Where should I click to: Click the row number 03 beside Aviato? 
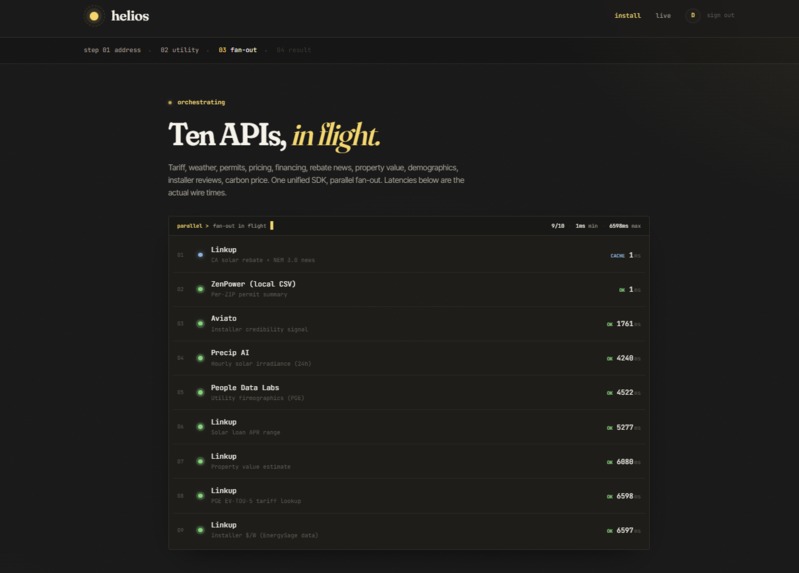point(180,324)
